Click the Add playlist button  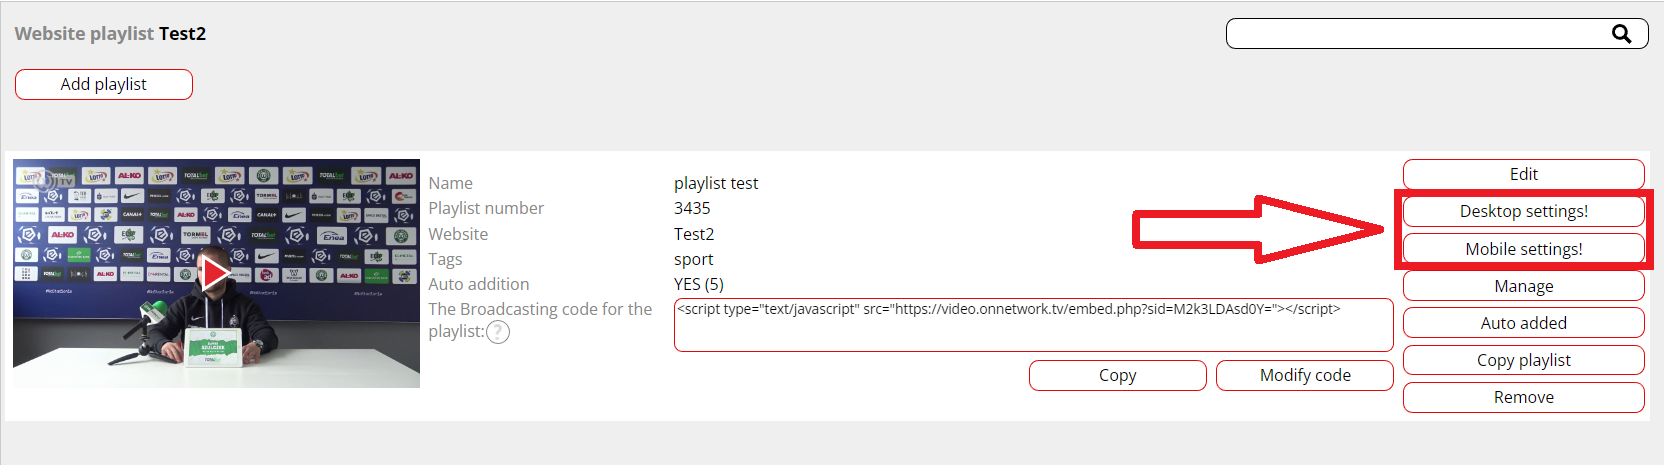pyautogui.click(x=104, y=85)
